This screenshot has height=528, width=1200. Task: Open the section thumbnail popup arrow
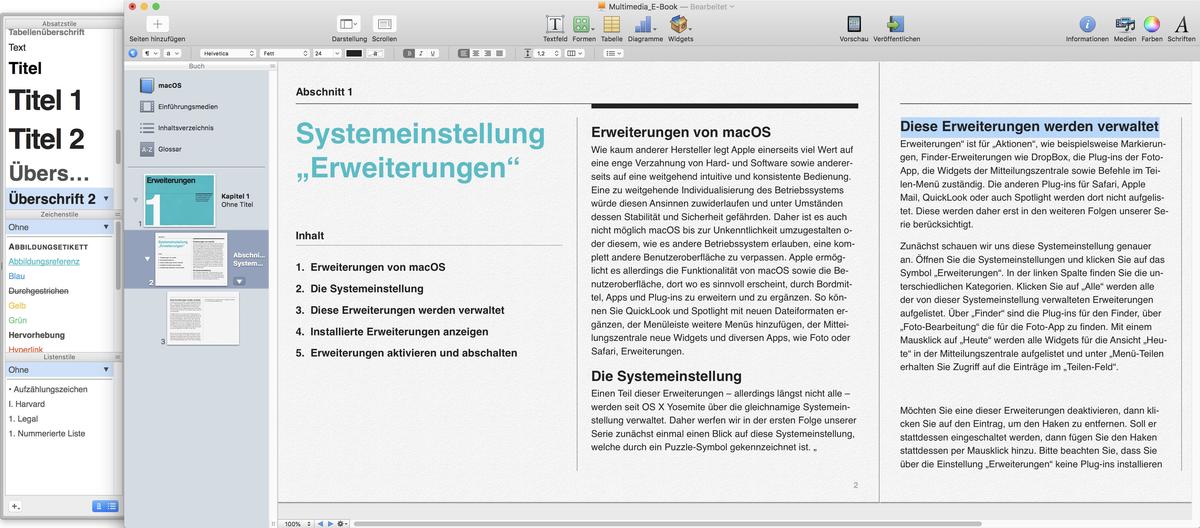(x=239, y=281)
